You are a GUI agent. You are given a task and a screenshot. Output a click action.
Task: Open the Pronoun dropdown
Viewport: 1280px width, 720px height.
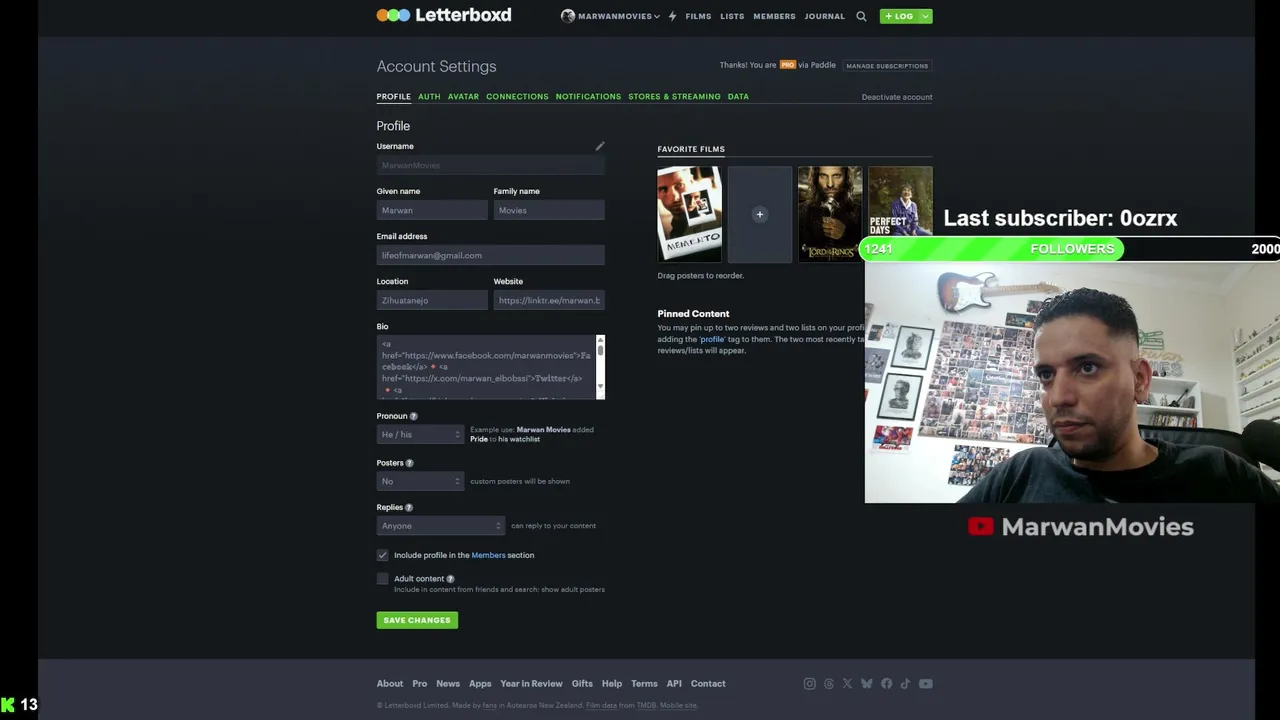point(420,434)
